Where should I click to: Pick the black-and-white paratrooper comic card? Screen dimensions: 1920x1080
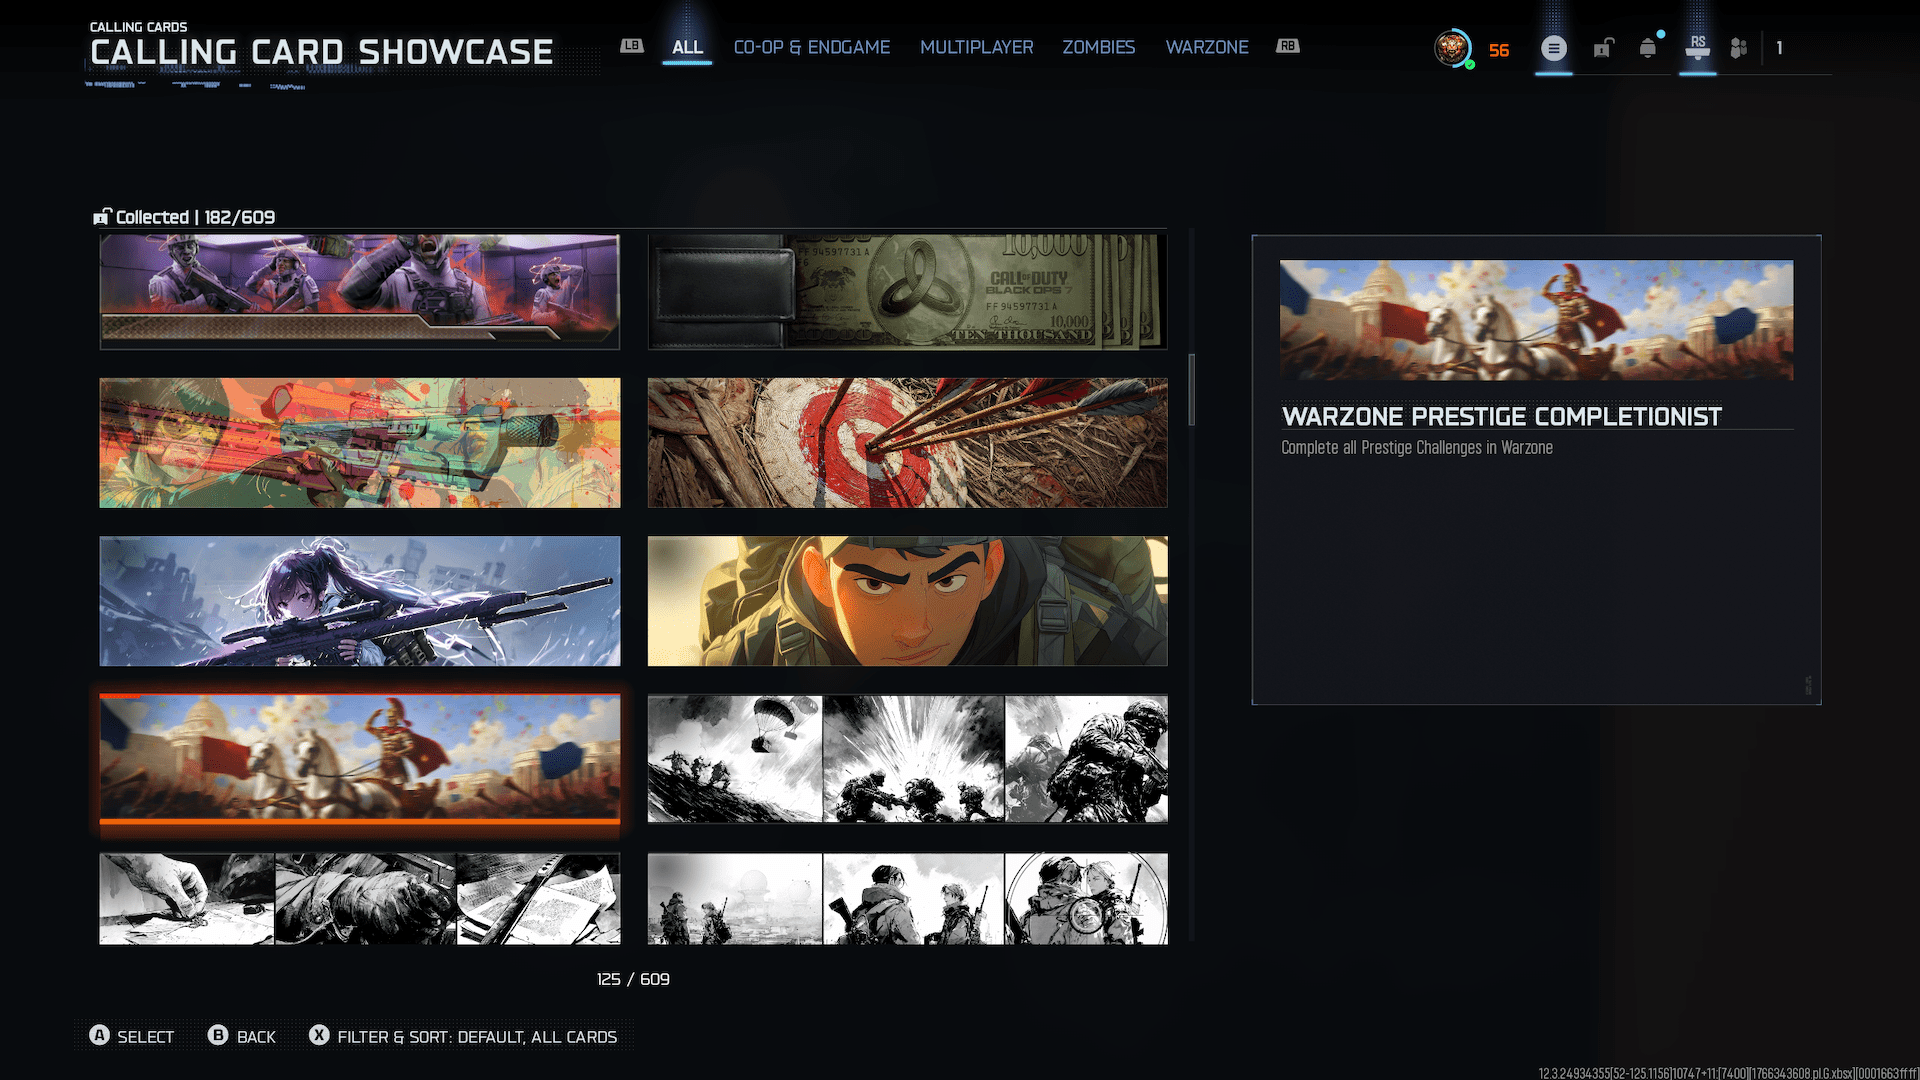[907, 758]
